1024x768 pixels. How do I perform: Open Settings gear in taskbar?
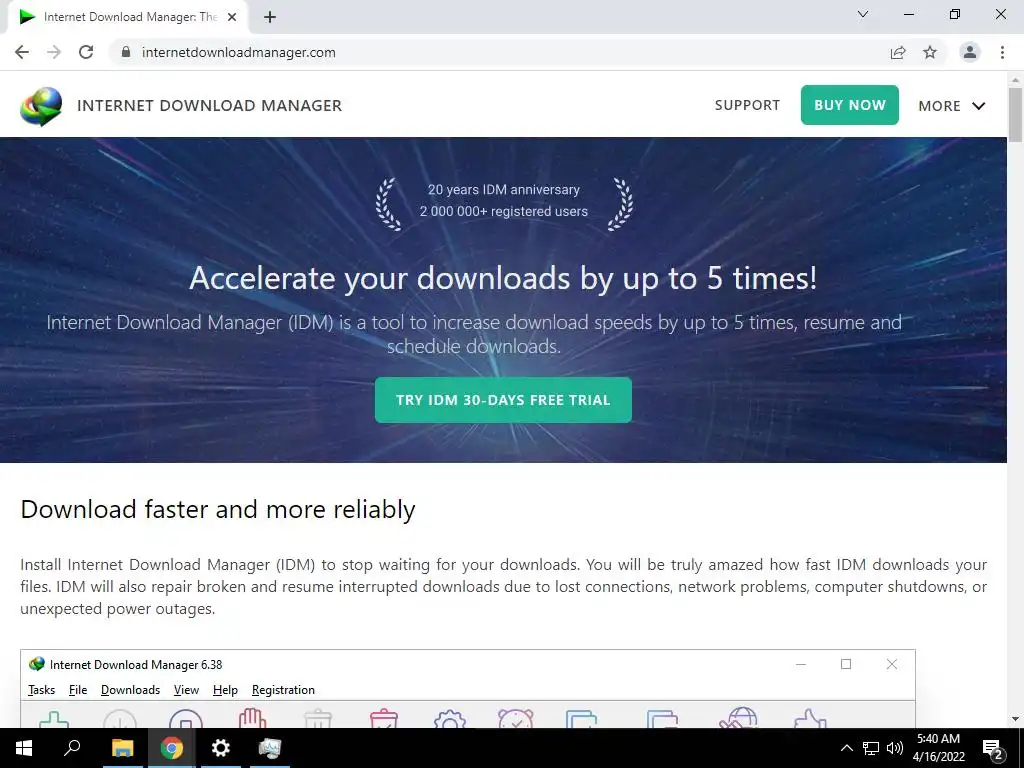pyautogui.click(x=221, y=748)
